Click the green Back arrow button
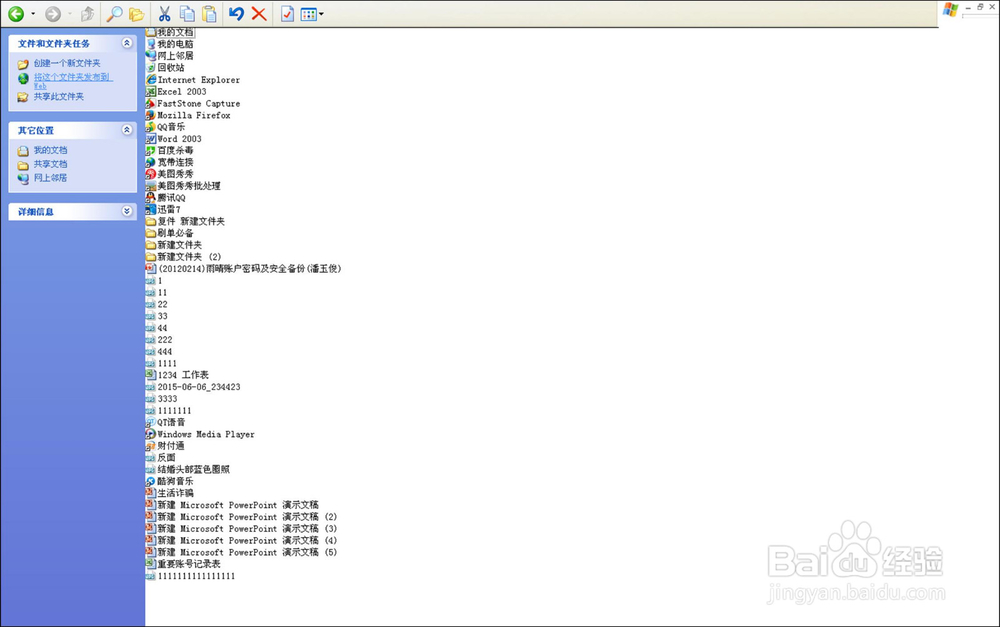 (x=16, y=13)
